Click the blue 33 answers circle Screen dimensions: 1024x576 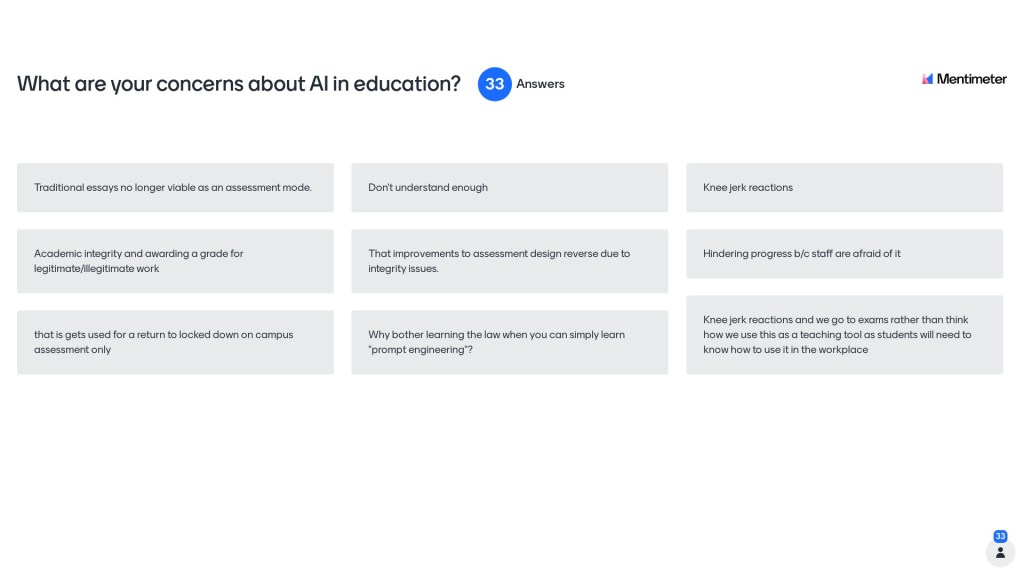[x=494, y=84]
